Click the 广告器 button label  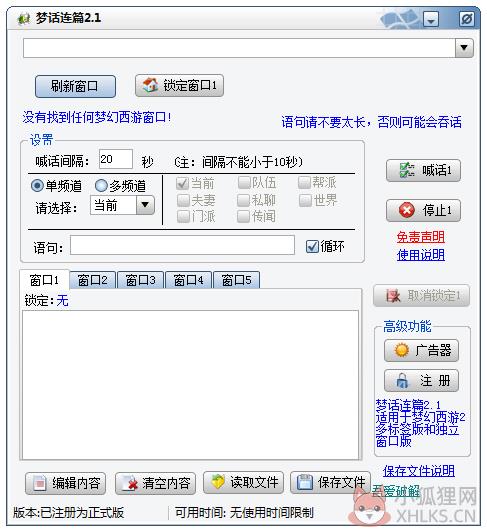(x=433, y=350)
